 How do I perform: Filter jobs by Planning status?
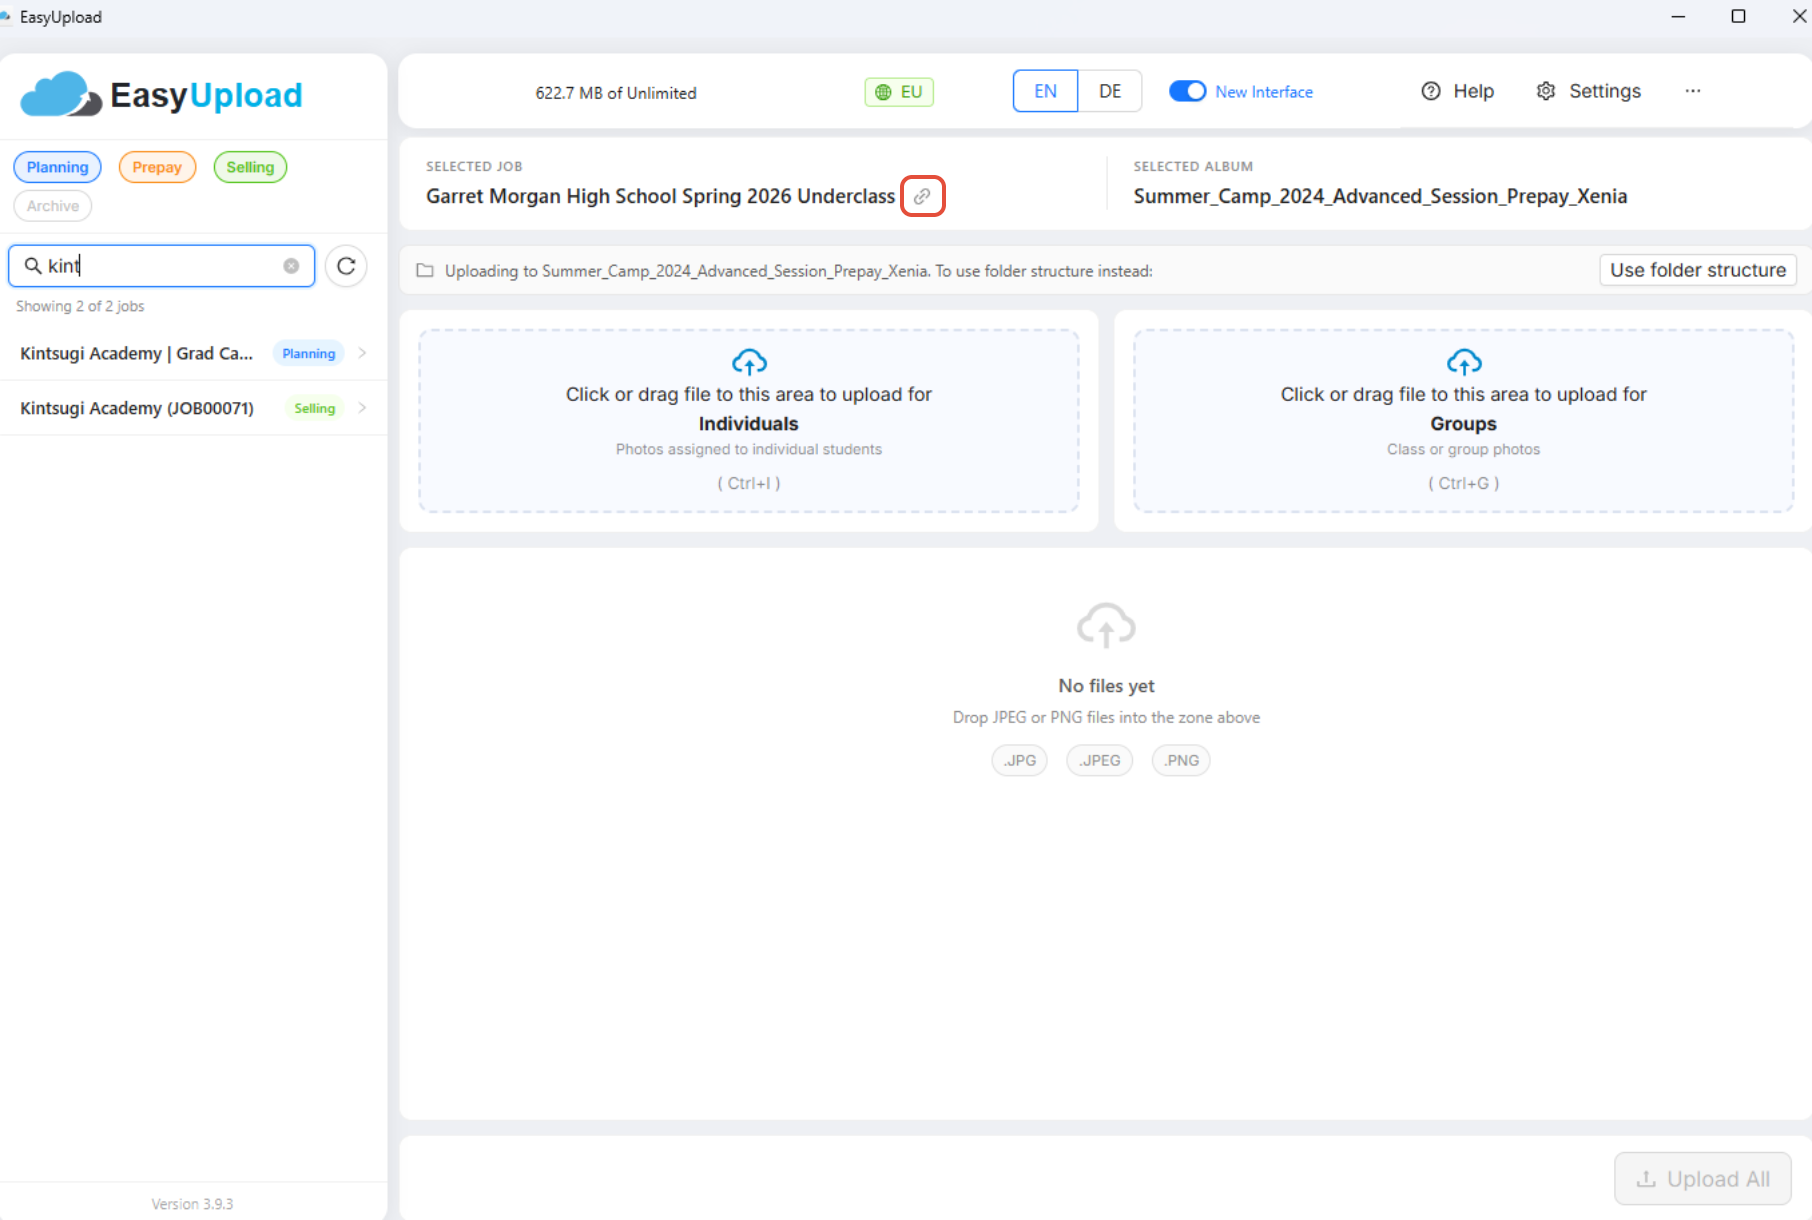tap(57, 167)
